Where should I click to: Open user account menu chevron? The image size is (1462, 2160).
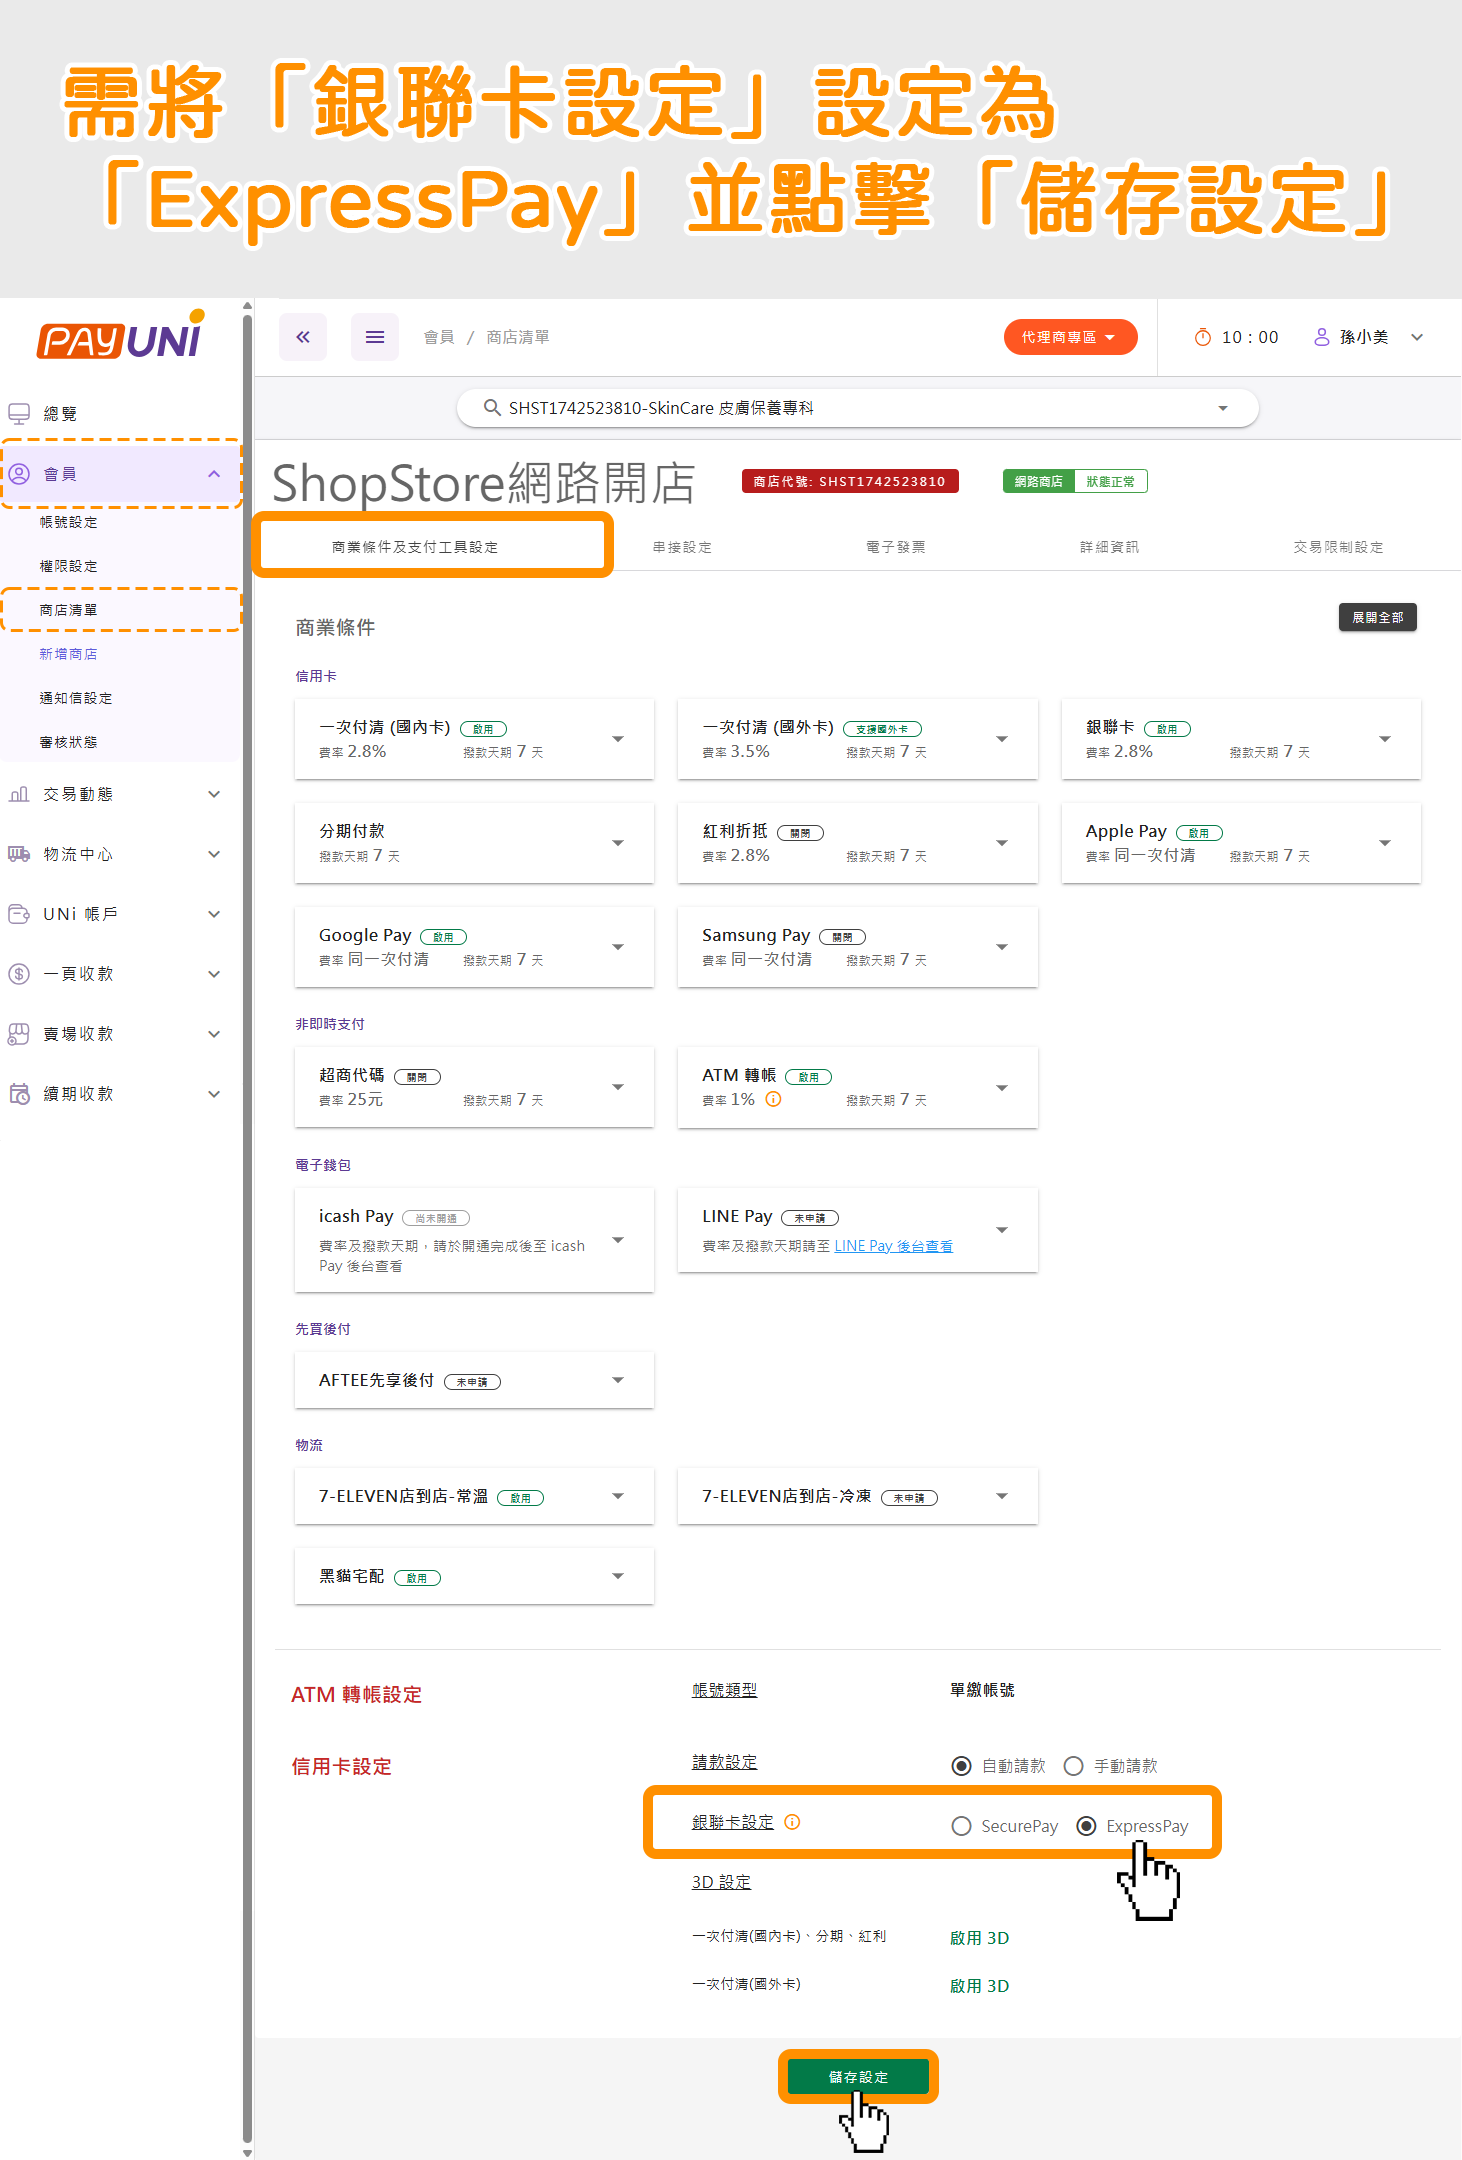point(1417,337)
